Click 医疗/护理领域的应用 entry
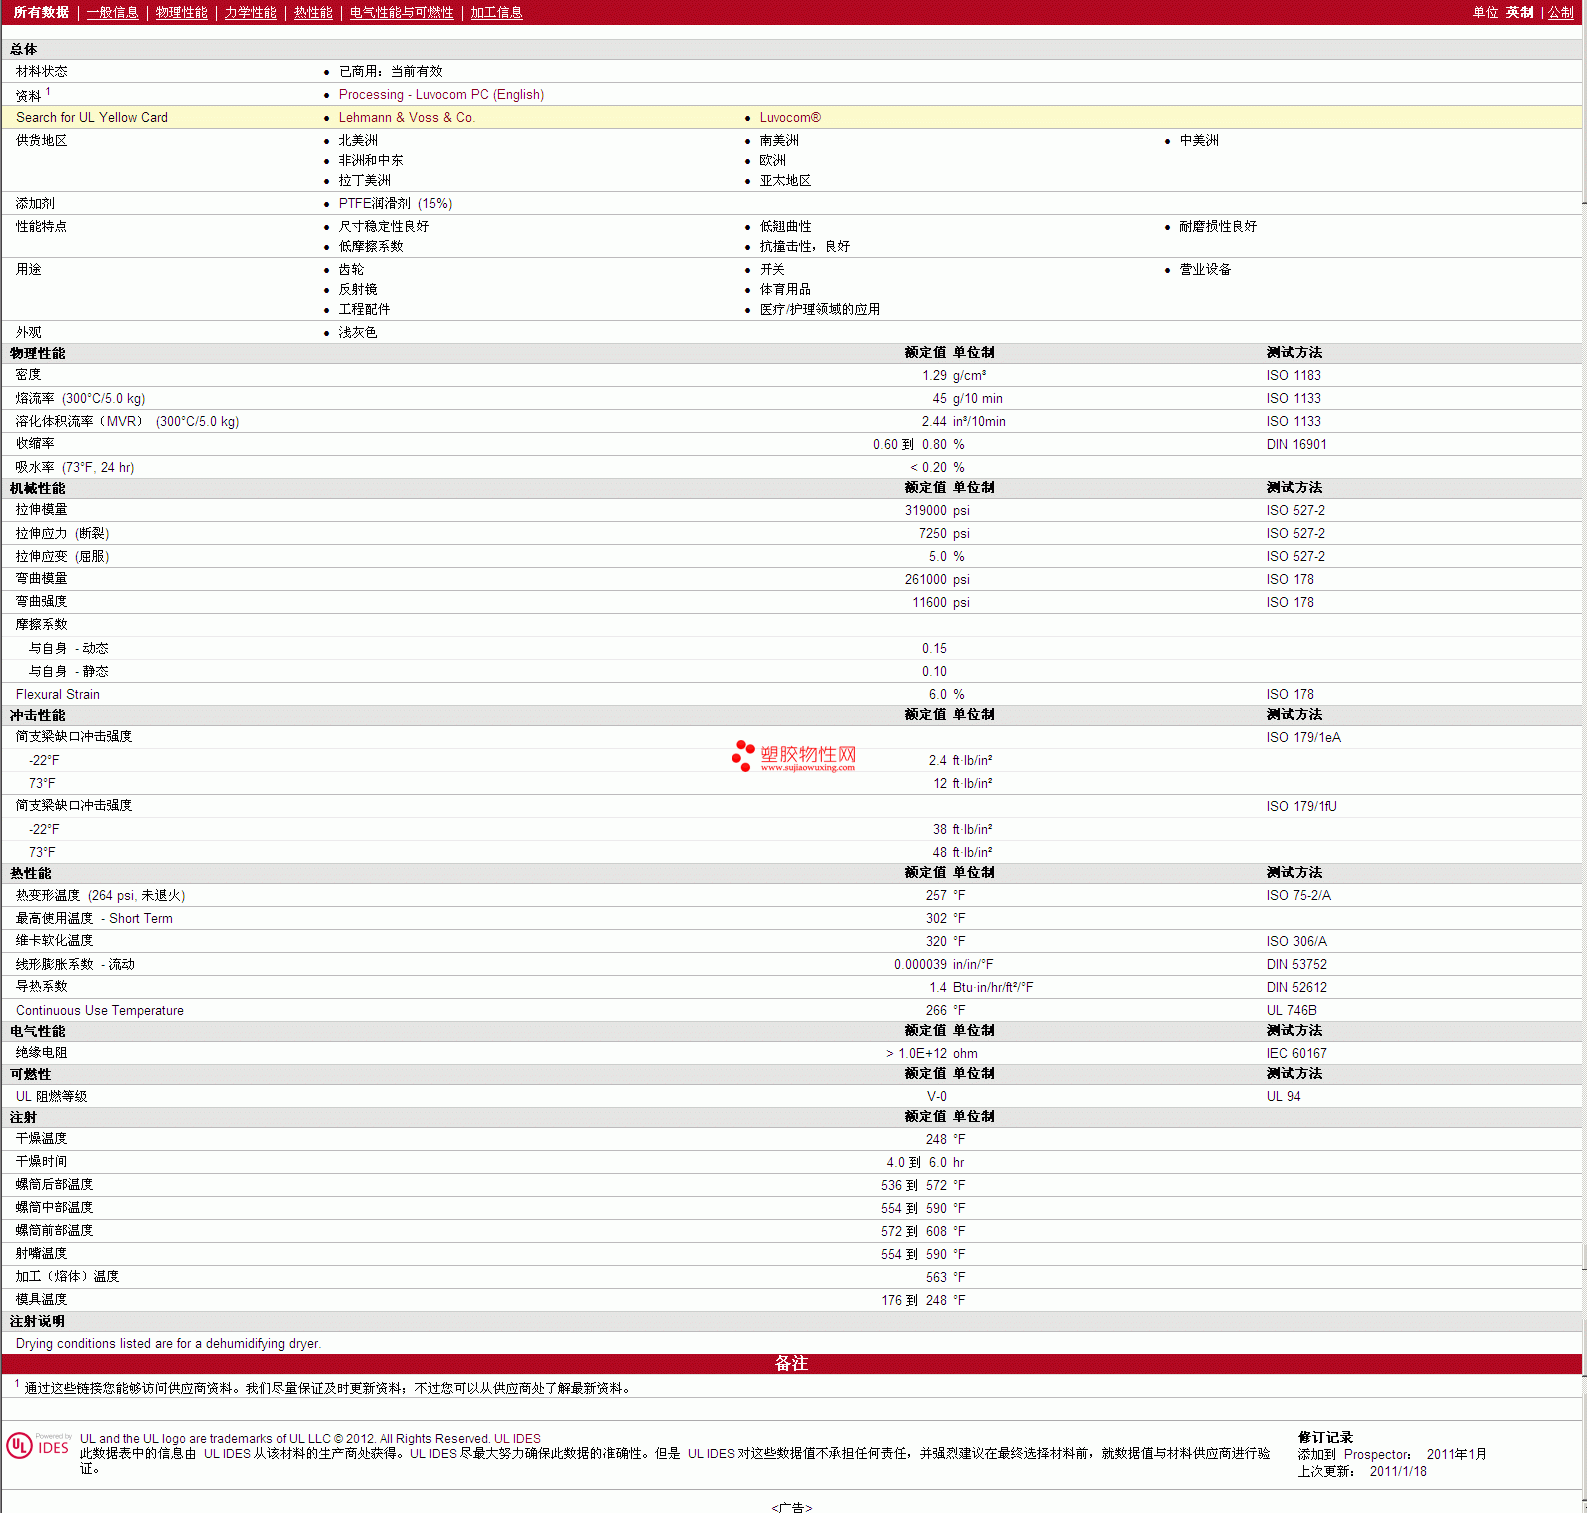1587x1513 pixels. click(x=819, y=309)
